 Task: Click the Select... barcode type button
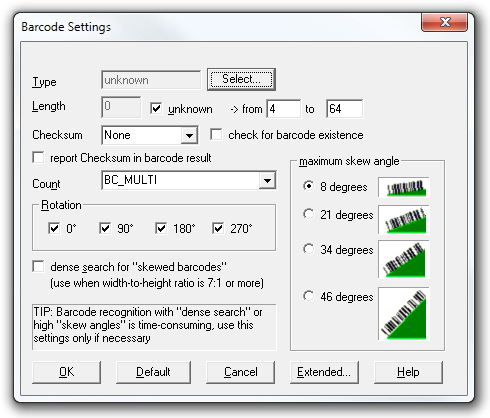point(241,79)
